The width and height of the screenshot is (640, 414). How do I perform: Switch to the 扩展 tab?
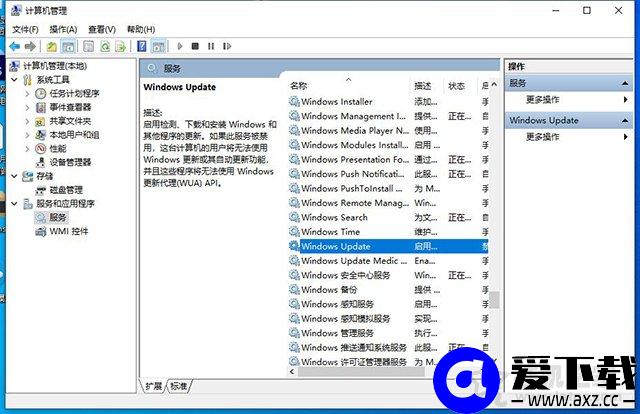pos(153,386)
